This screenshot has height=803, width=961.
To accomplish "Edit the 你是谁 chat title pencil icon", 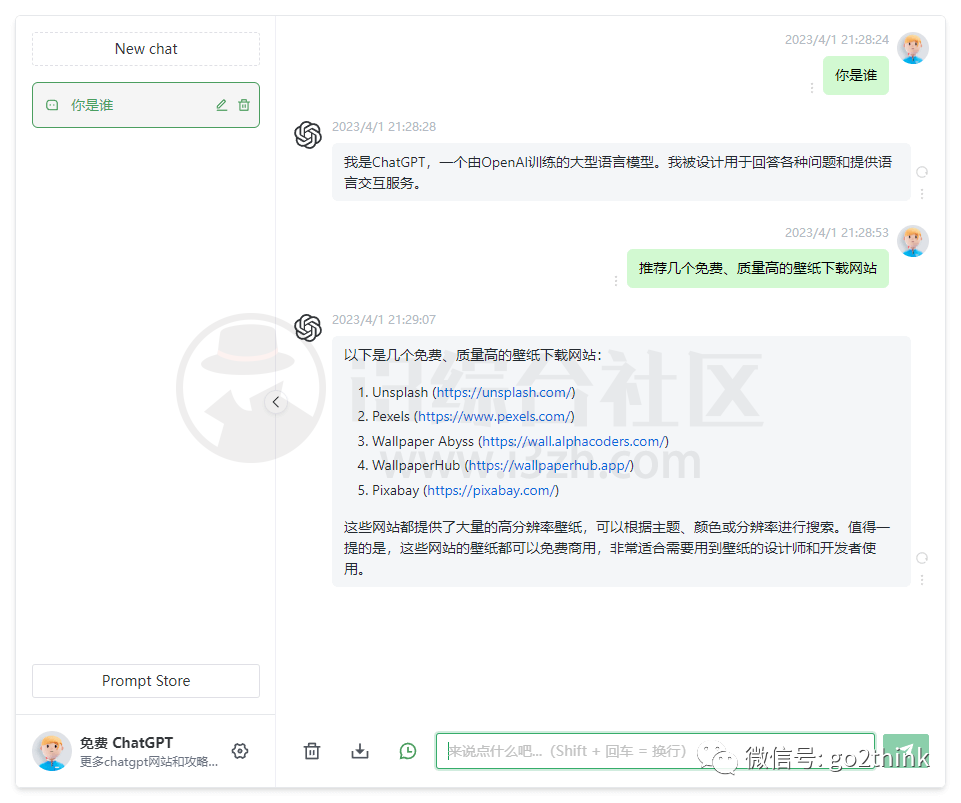I will click(222, 105).
